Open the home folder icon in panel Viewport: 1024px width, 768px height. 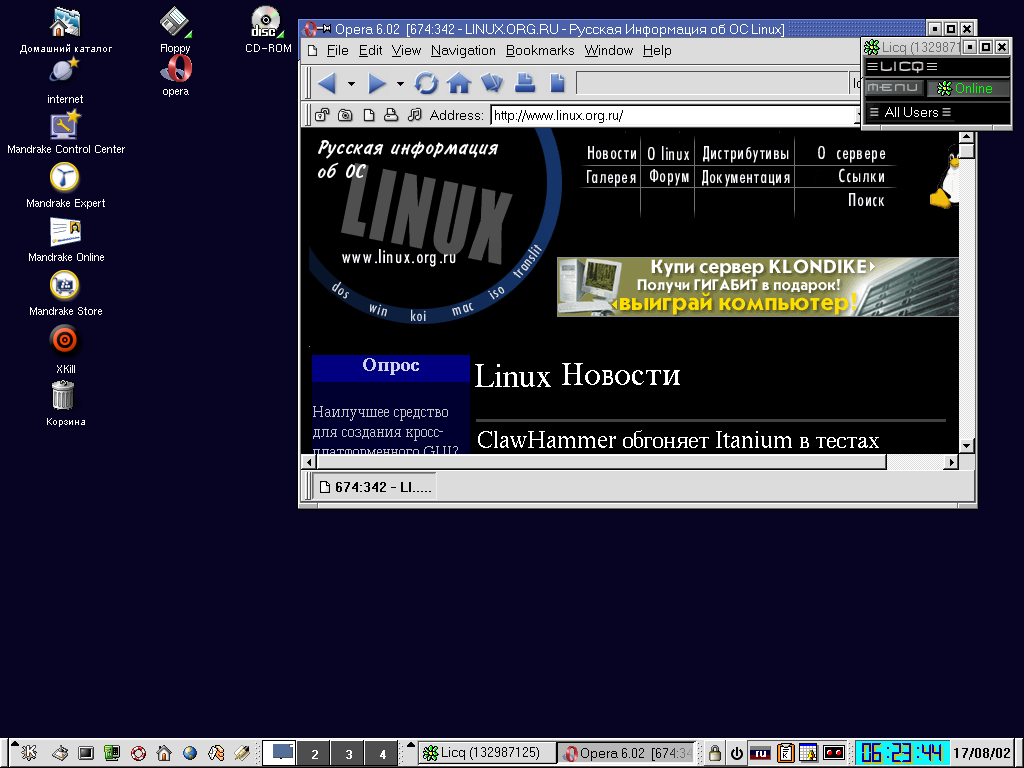coord(164,753)
